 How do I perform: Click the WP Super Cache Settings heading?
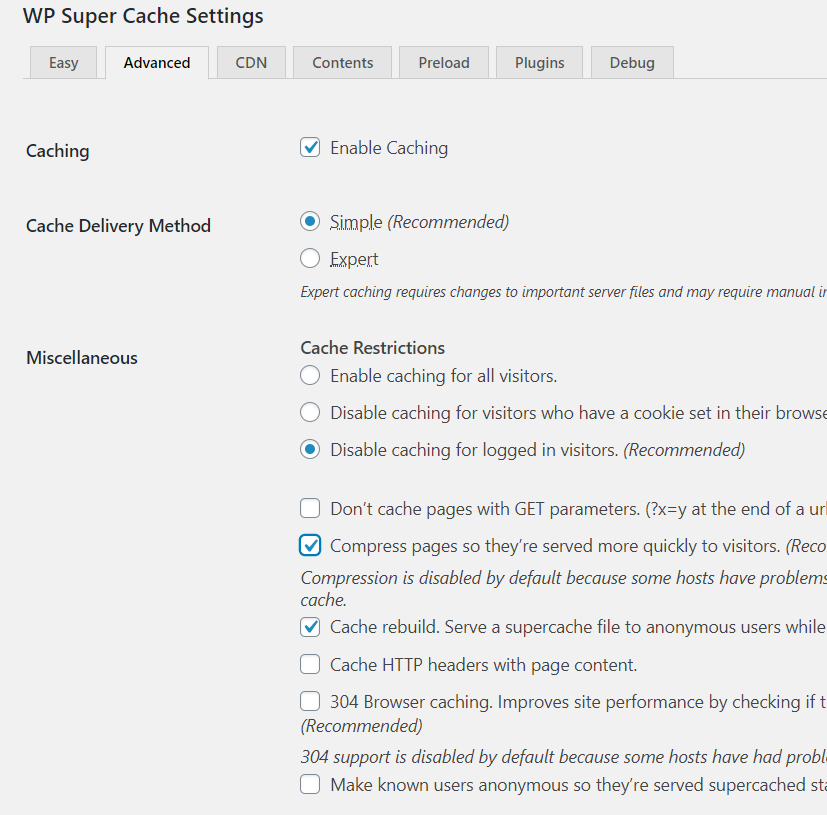(143, 16)
